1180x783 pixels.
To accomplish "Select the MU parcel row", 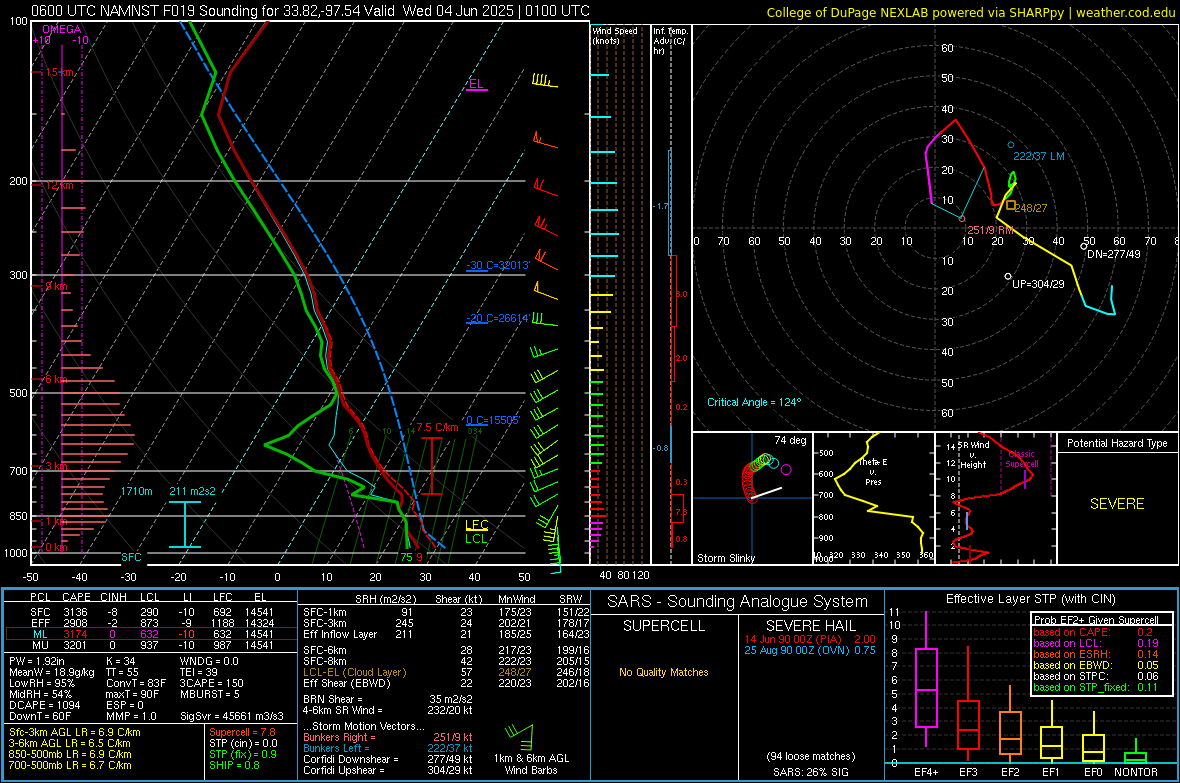I will [151, 645].
